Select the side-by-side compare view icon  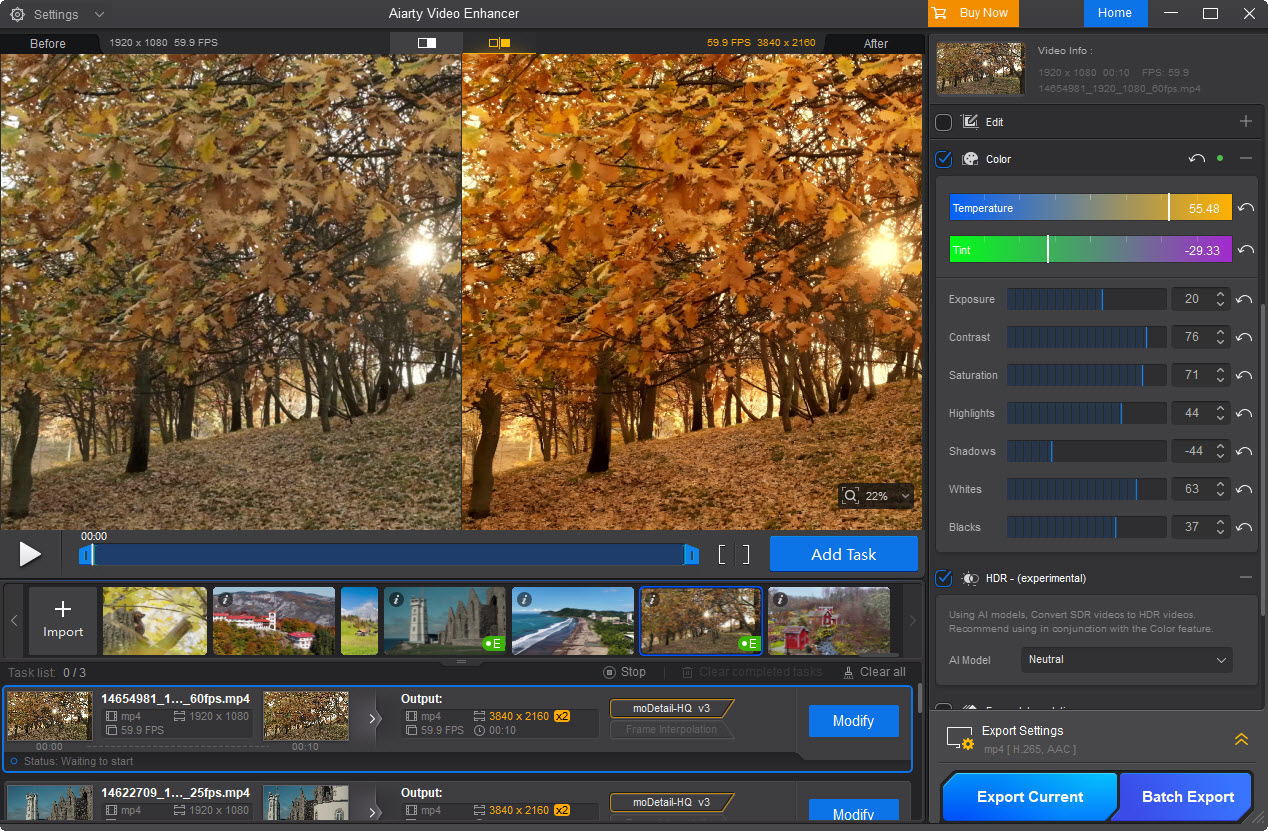tap(499, 43)
